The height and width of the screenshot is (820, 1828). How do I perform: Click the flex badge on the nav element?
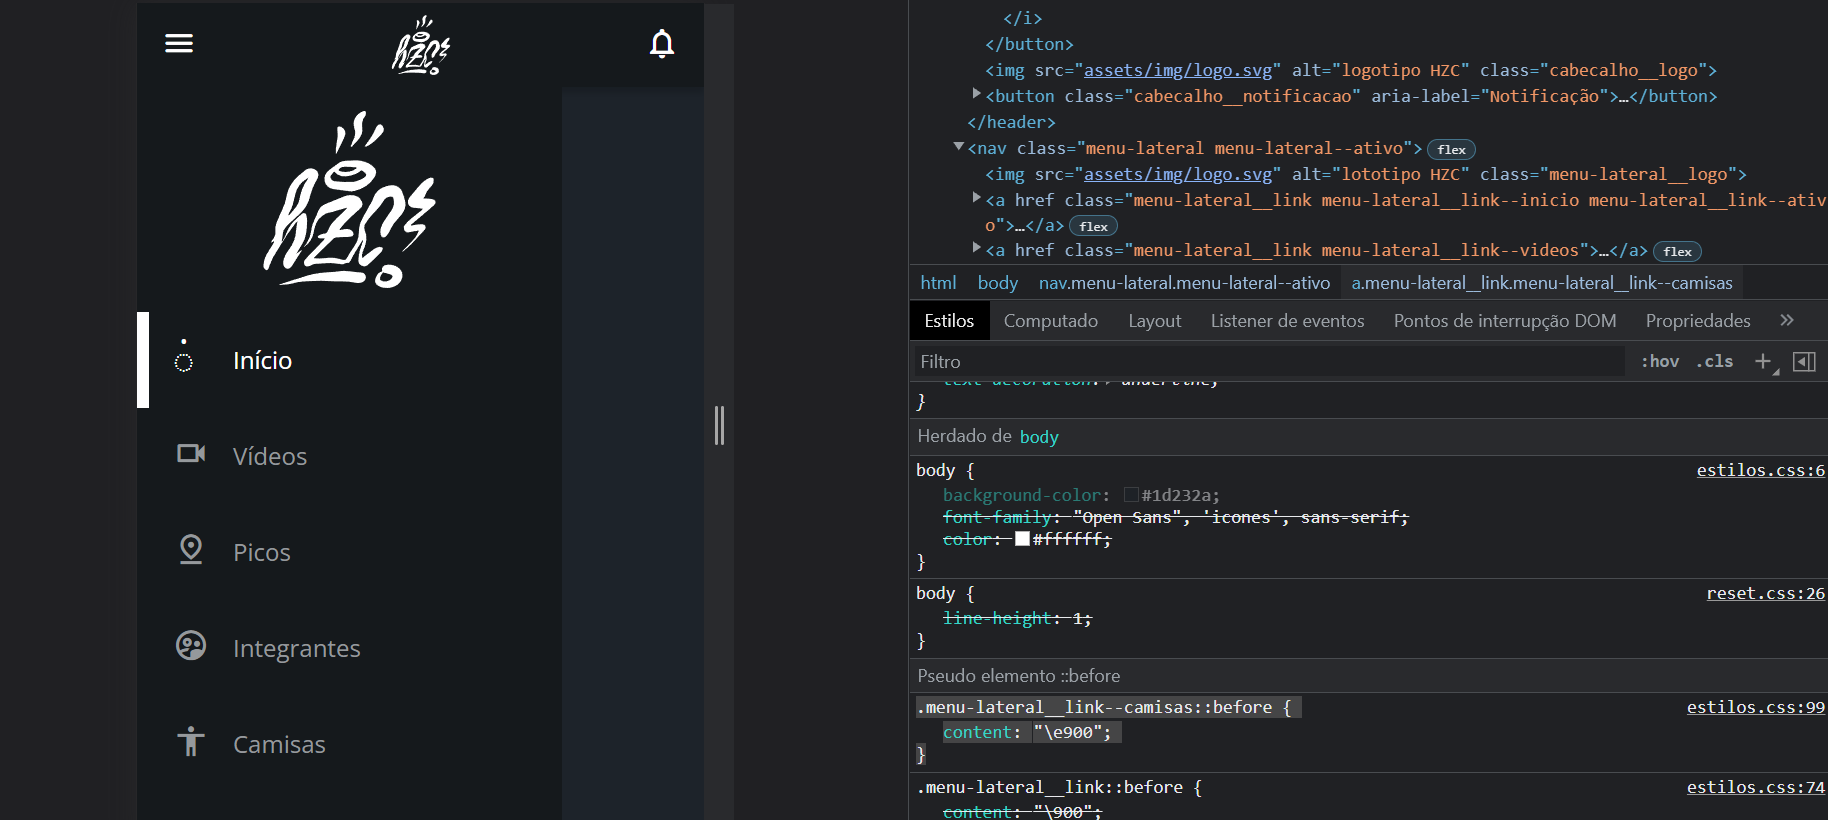click(x=1451, y=149)
